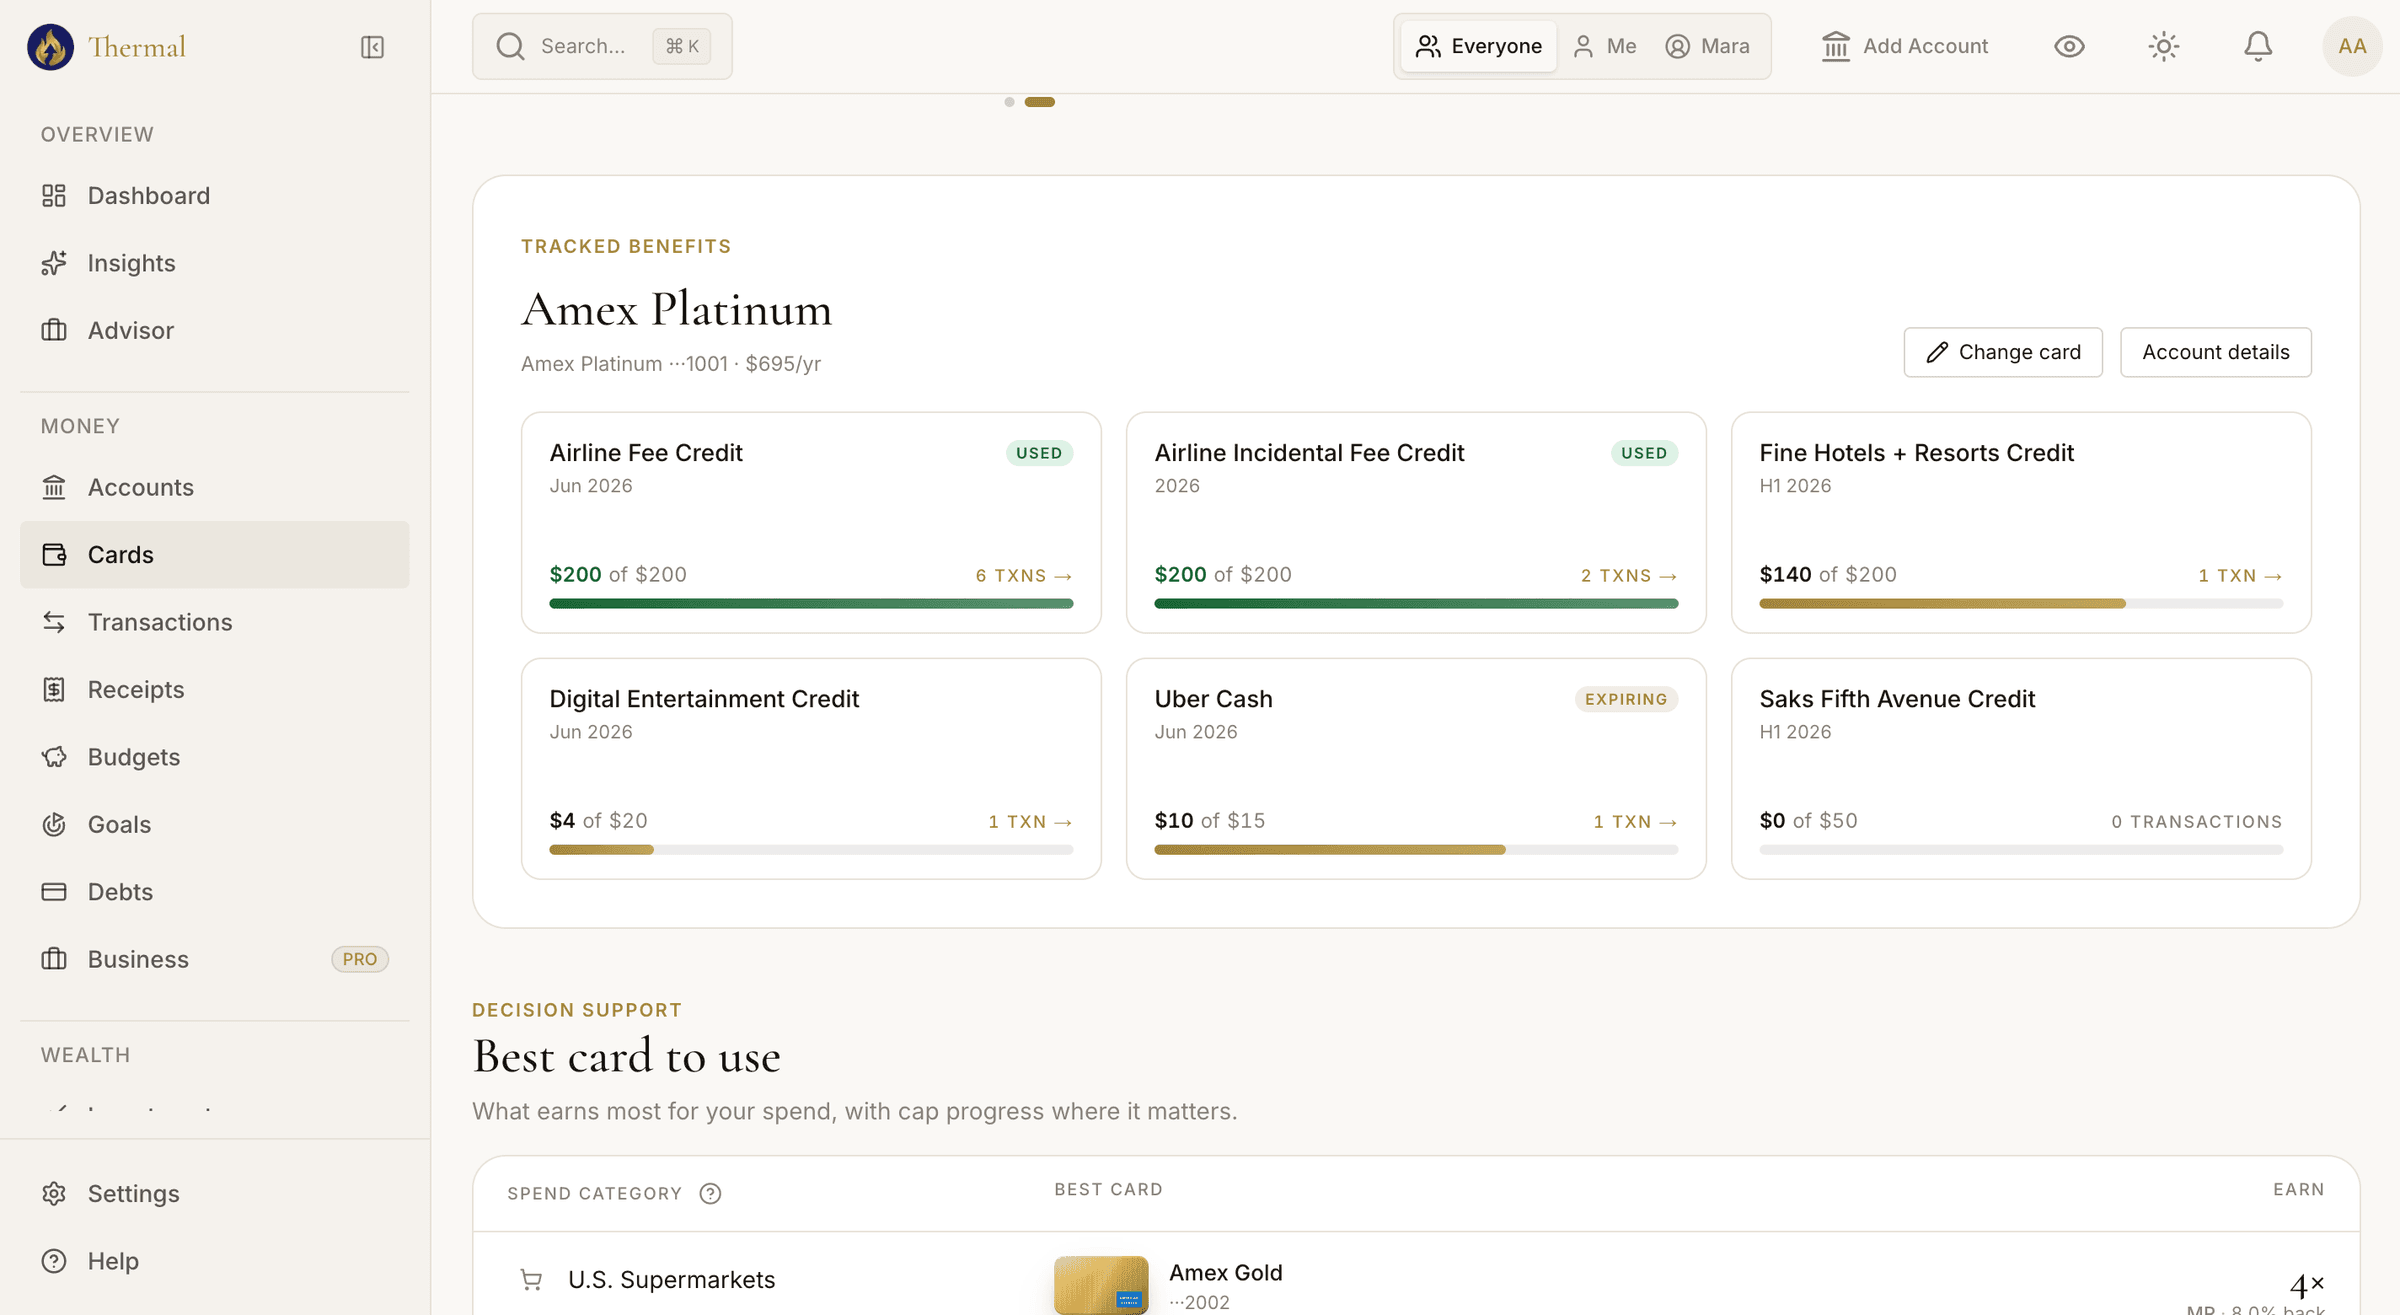The width and height of the screenshot is (2400, 1315).
Task: Expand Airline Incidental Fee Credit 2 TXNS
Action: tap(1629, 575)
